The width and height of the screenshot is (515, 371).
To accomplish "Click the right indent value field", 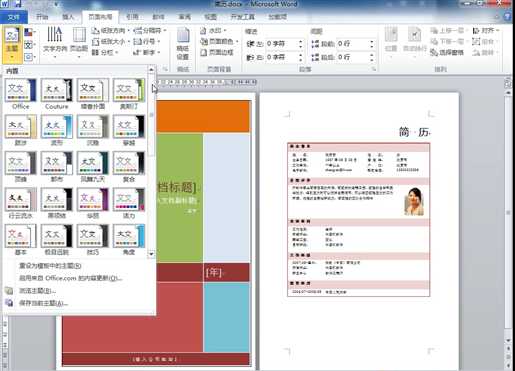I will pyautogui.click(x=281, y=57).
